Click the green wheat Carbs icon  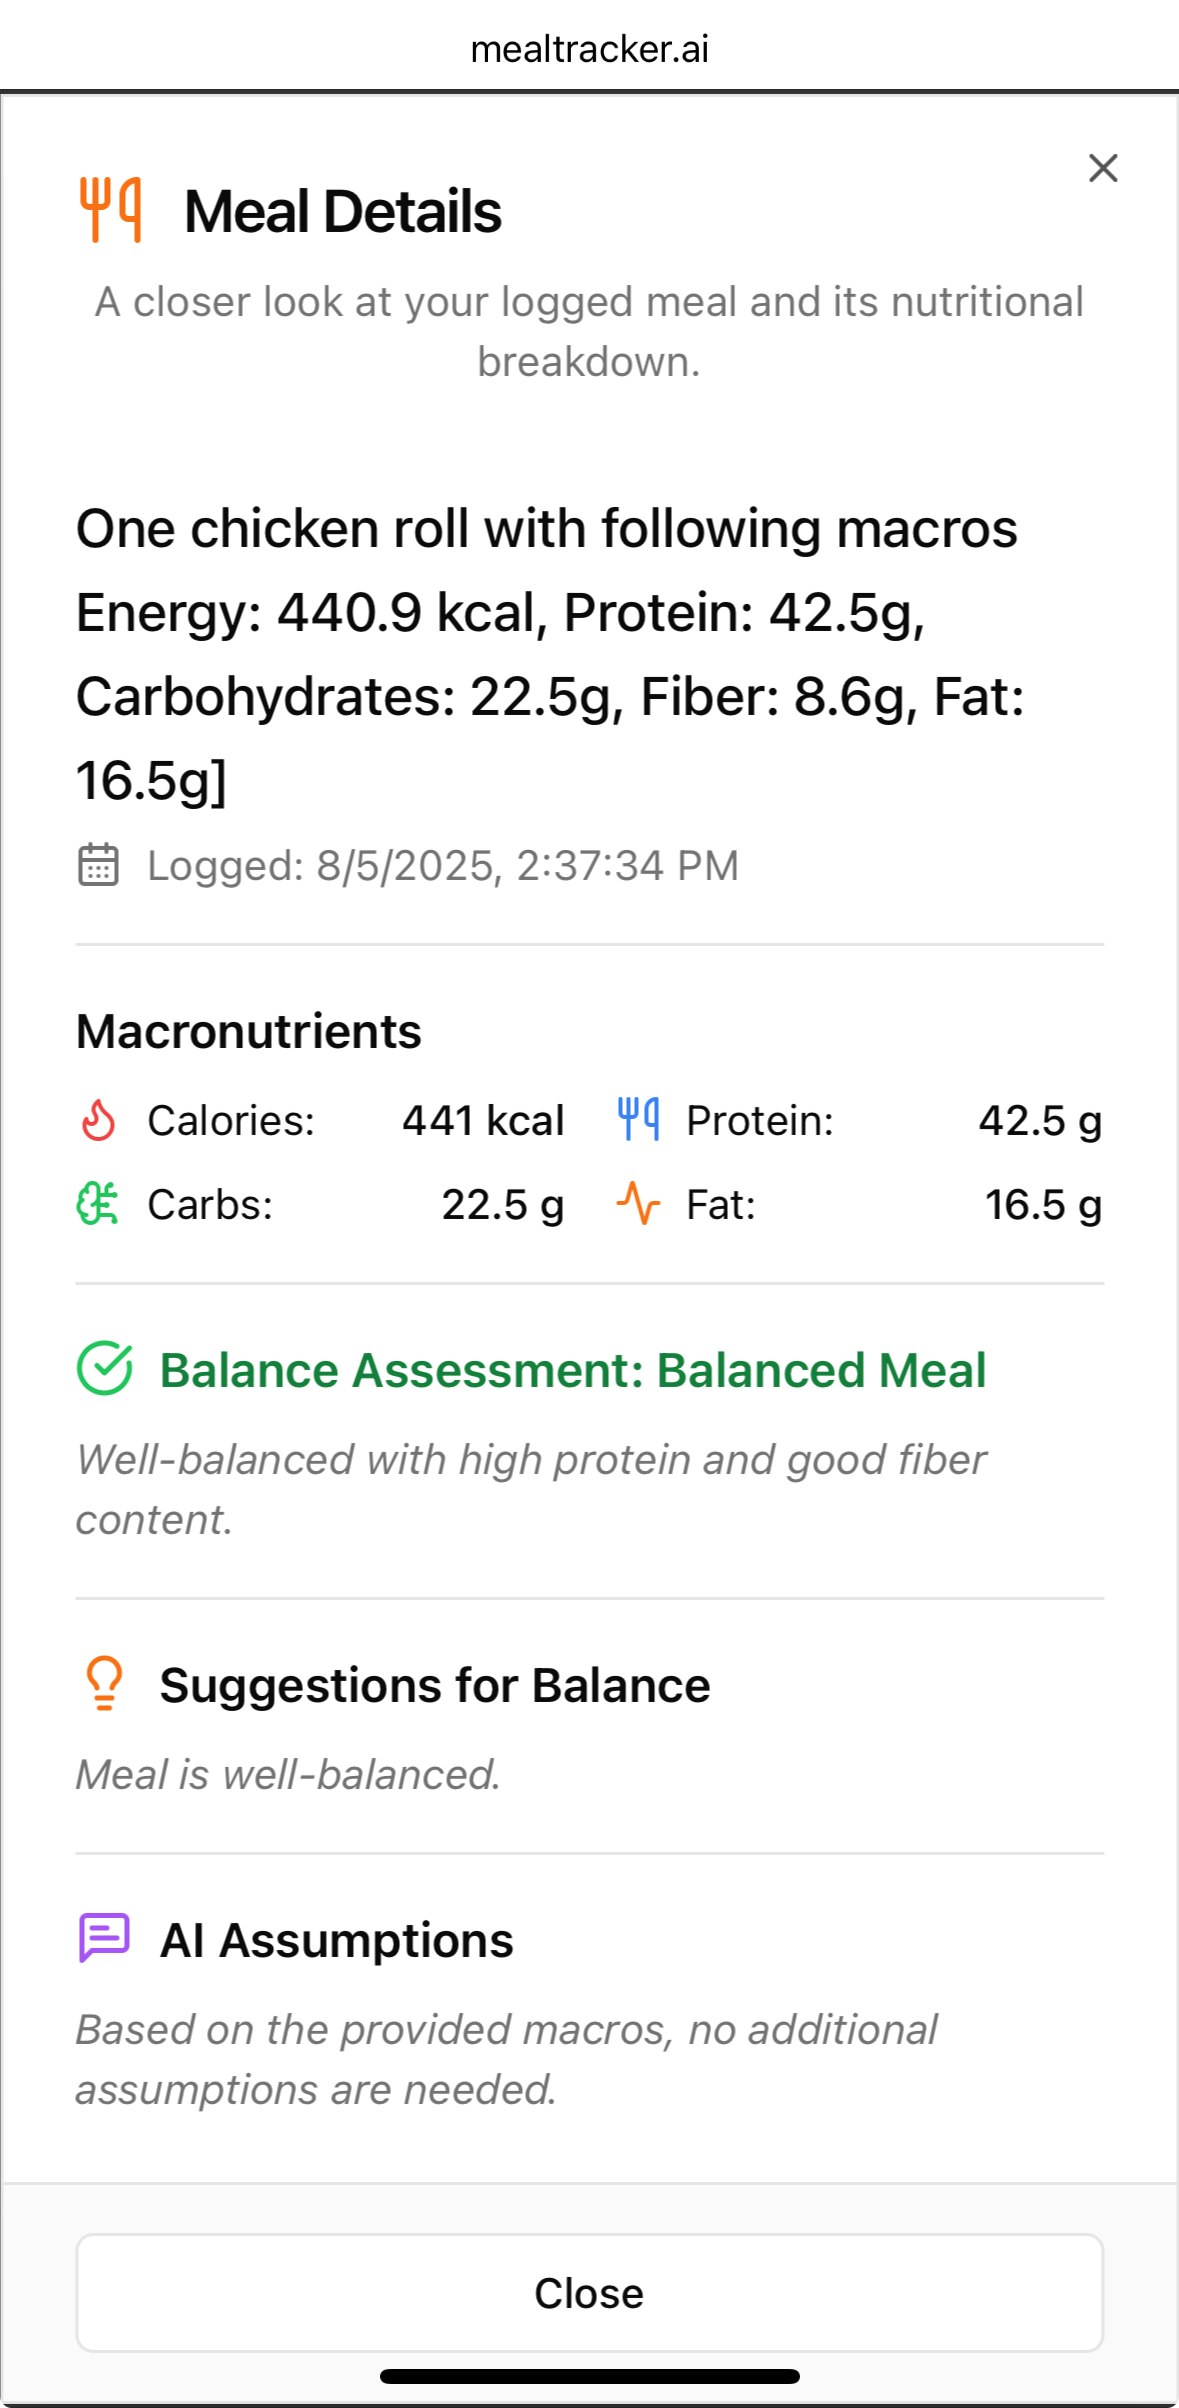pyautogui.click(x=98, y=1204)
